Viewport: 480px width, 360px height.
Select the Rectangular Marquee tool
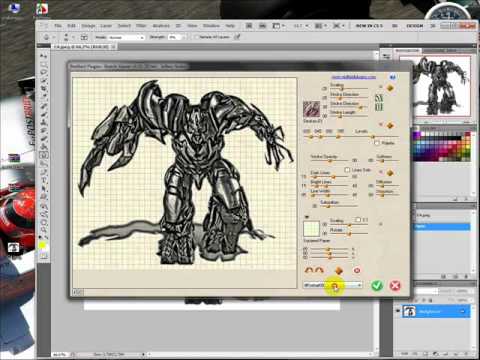[x=43, y=64]
